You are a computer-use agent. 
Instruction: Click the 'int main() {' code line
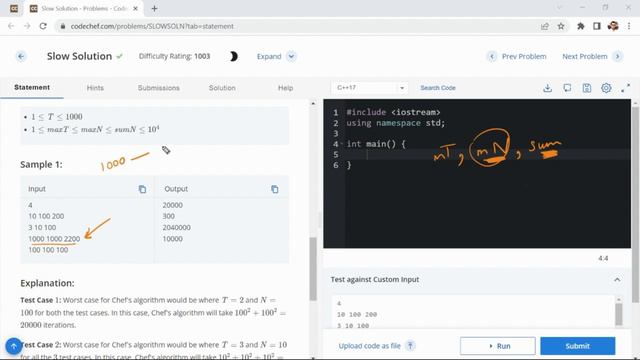point(376,144)
